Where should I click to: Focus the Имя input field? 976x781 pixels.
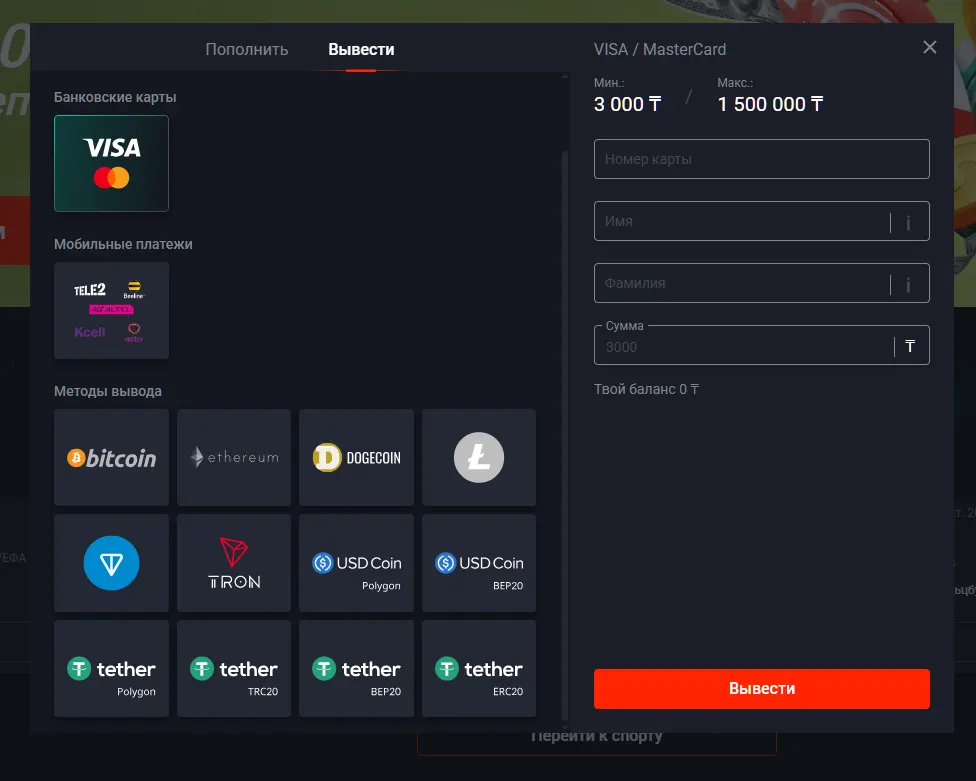click(762, 221)
